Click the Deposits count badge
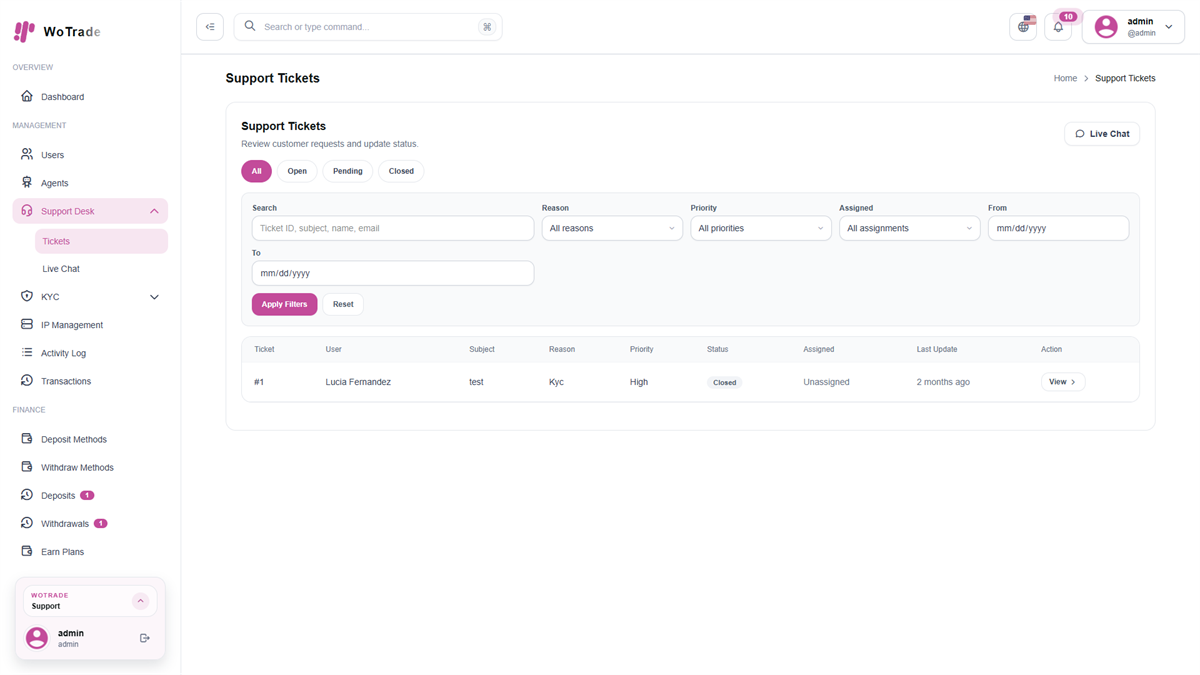This screenshot has width=1200, height=675. pos(87,495)
